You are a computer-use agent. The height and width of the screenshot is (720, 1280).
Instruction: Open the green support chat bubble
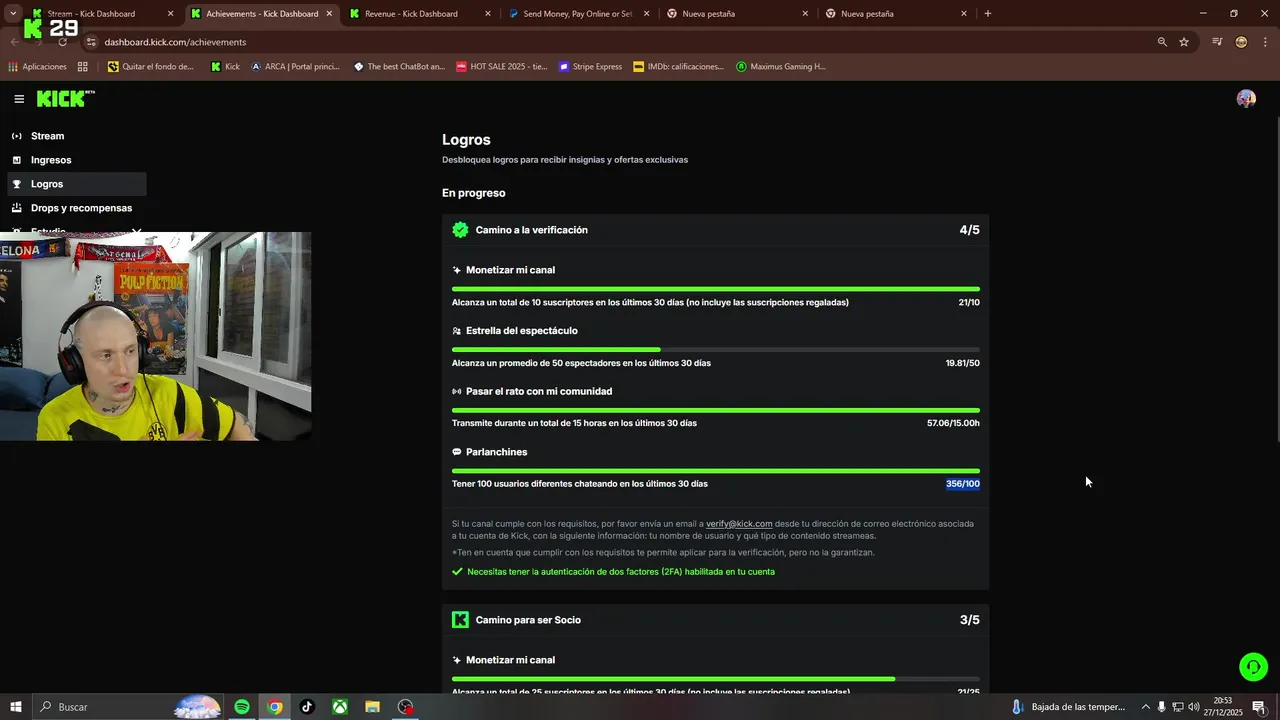[x=1253, y=667]
